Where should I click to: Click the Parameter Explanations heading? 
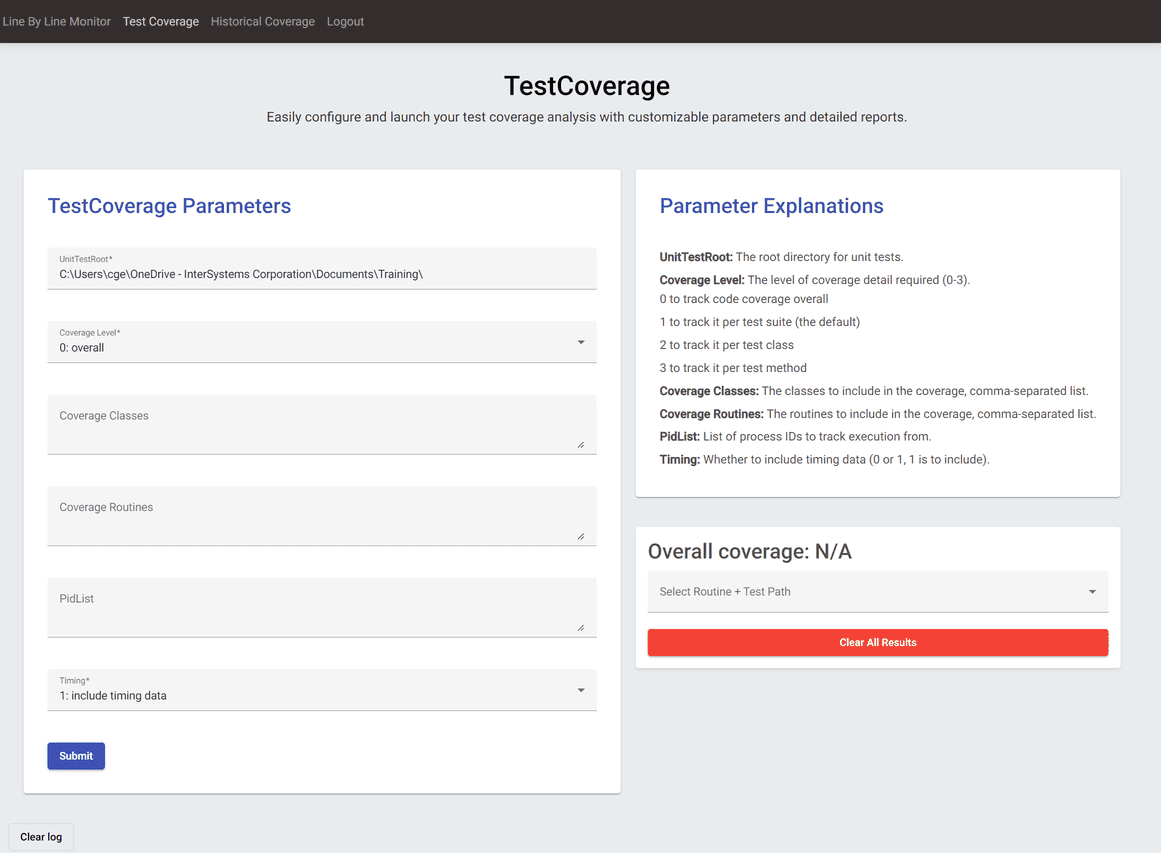[771, 206]
